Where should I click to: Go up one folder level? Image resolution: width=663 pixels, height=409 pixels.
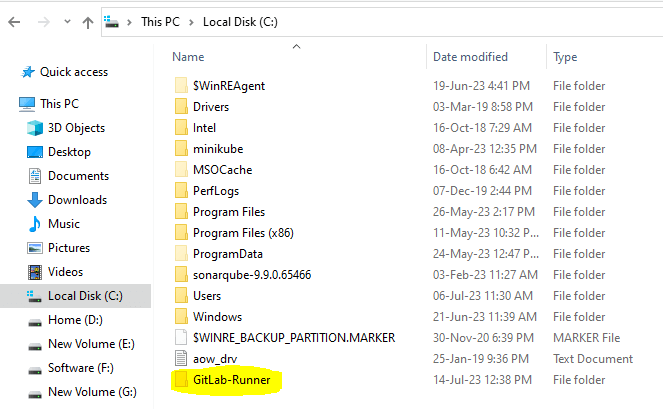(88, 22)
